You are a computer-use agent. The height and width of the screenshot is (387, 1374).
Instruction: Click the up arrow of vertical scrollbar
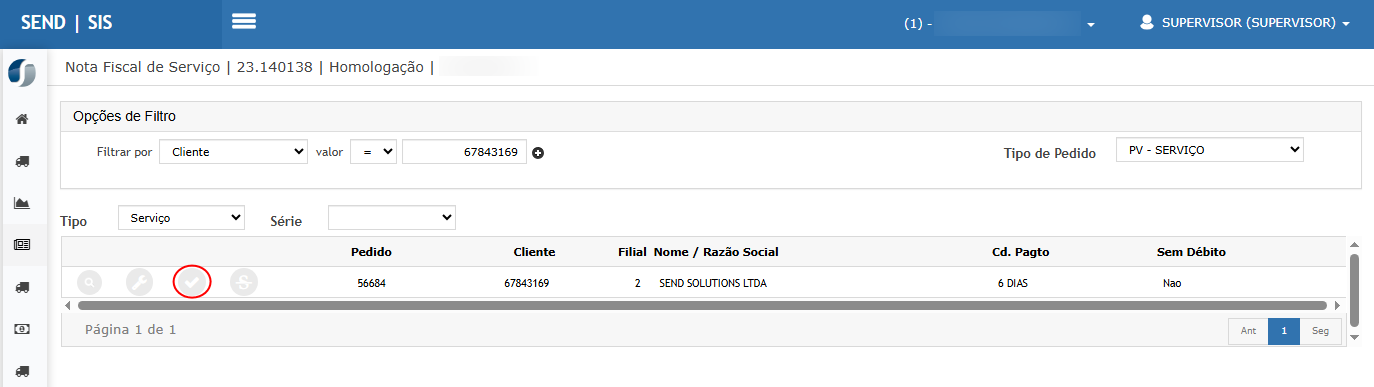pyautogui.click(x=1355, y=244)
